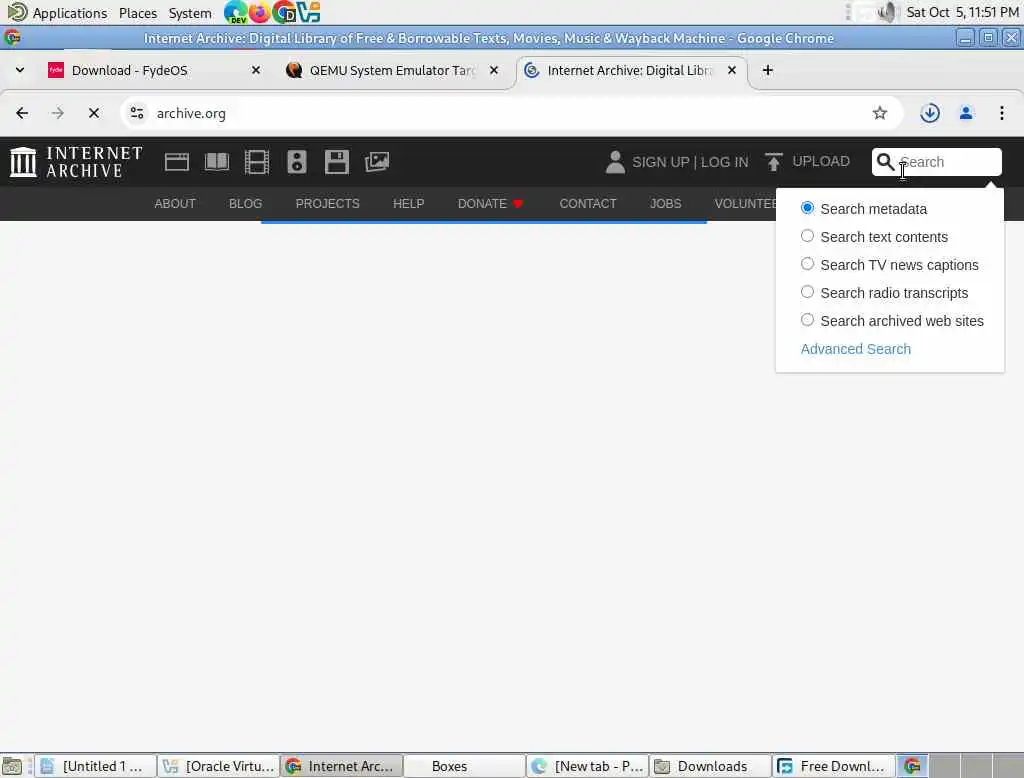1024x778 pixels.
Task: Go back to the previous page
Action: pos(22,113)
